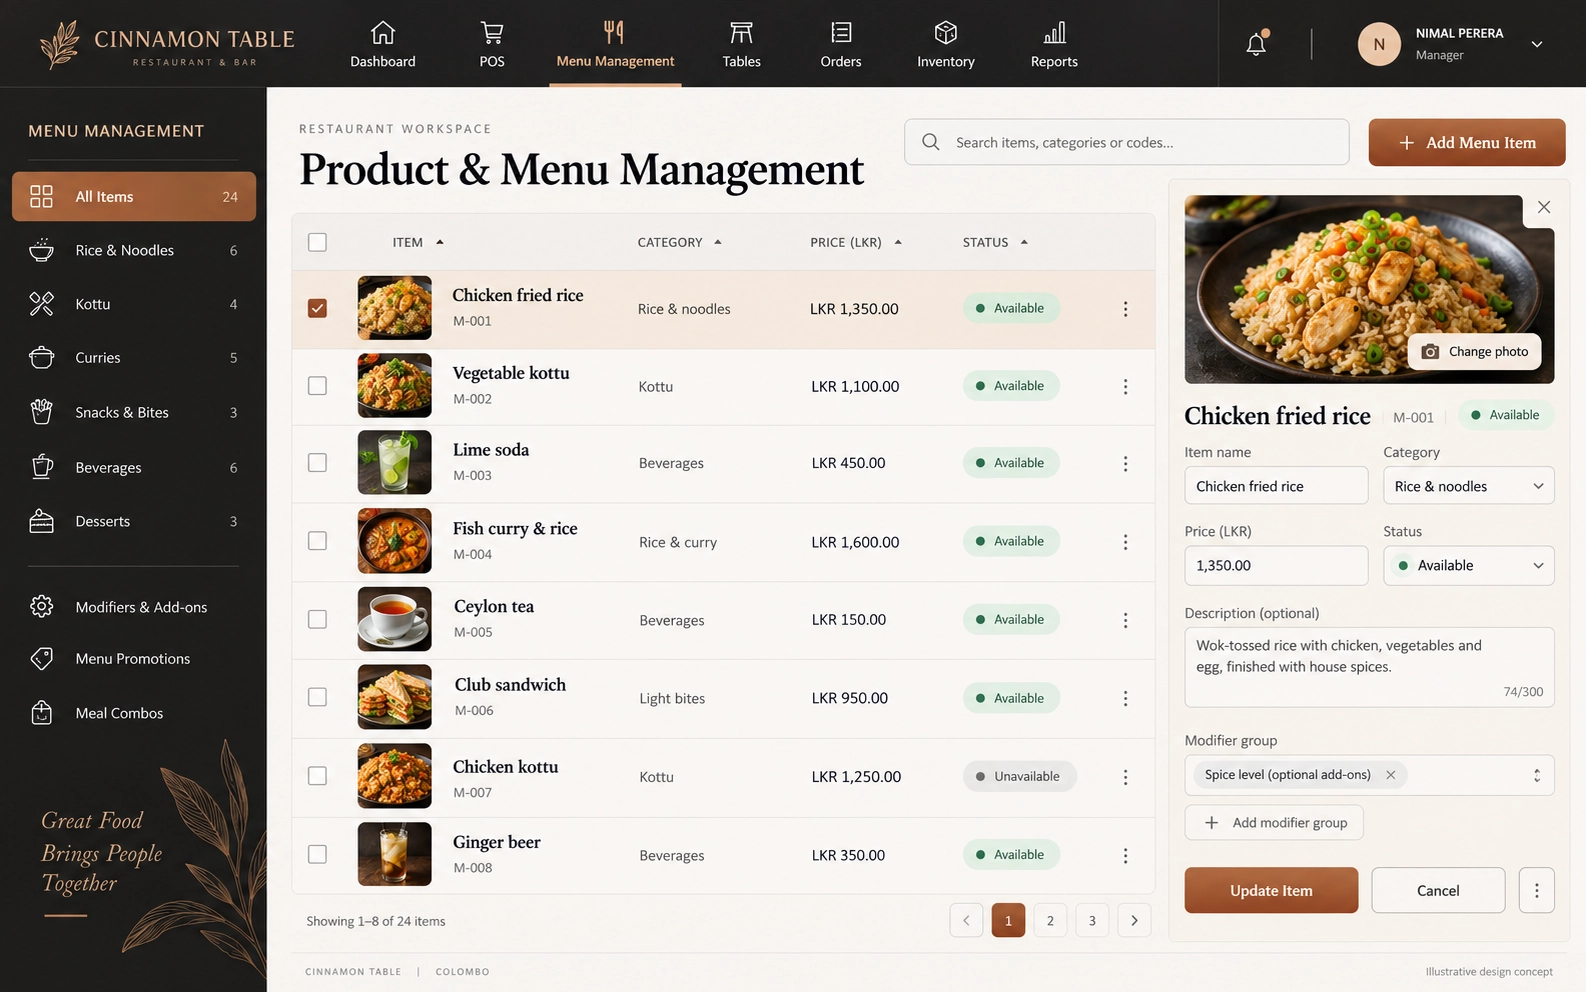Open the Reports tab
Viewport: 1586px width, 992px height.
pyautogui.click(x=1054, y=45)
